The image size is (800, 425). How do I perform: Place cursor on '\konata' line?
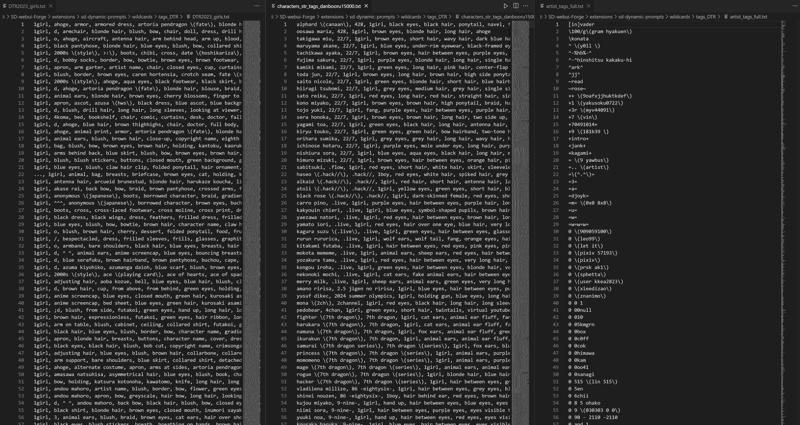click(x=579, y=38)
